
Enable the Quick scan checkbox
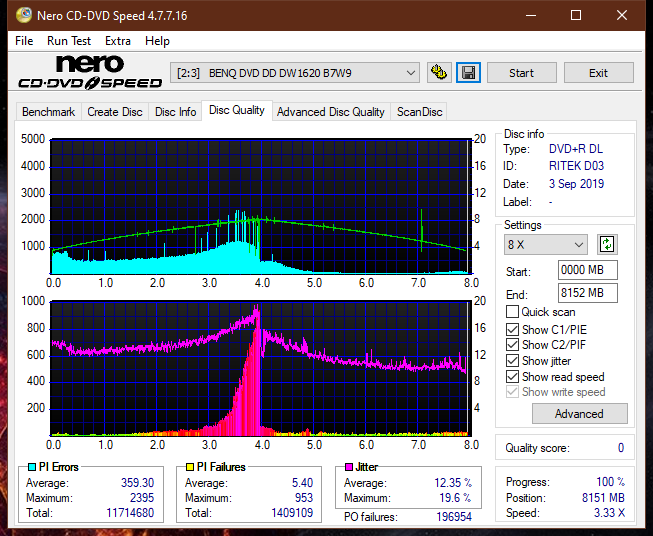(x=512, y=312)
